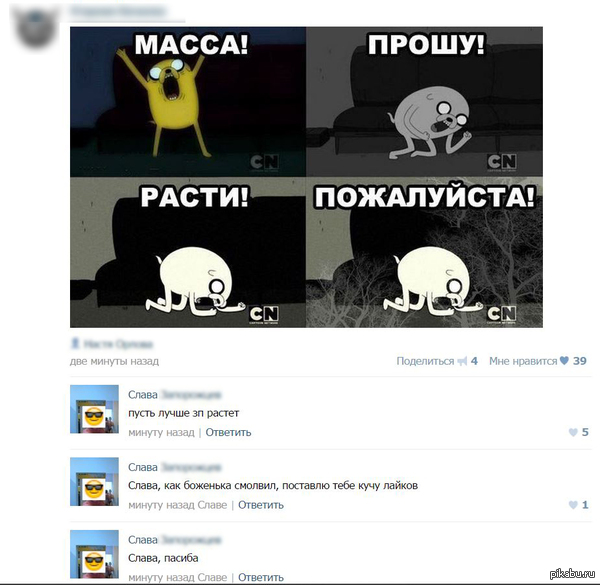600x585 pixels.
Task: Open avatar next to 'Слава, пасиба' comment
Action: coord(94,554)
